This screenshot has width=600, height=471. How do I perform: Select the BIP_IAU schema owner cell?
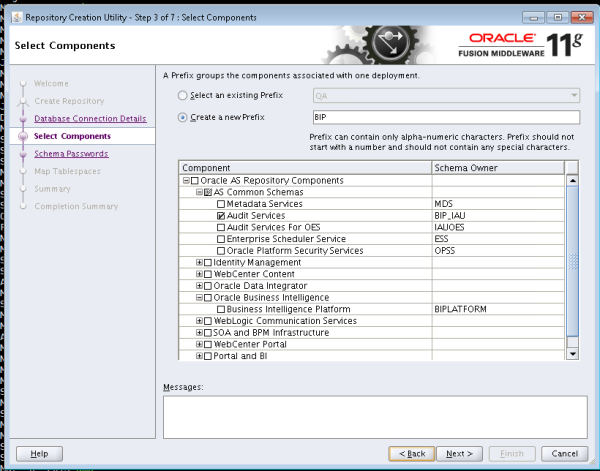[498, 216]
